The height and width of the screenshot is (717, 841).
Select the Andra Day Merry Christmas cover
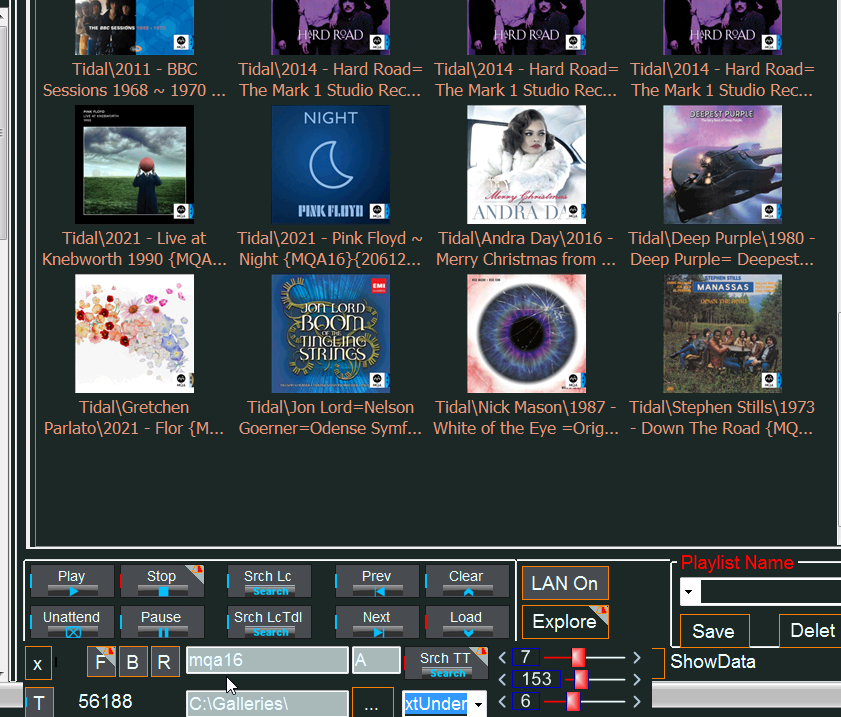click(526, 165)
